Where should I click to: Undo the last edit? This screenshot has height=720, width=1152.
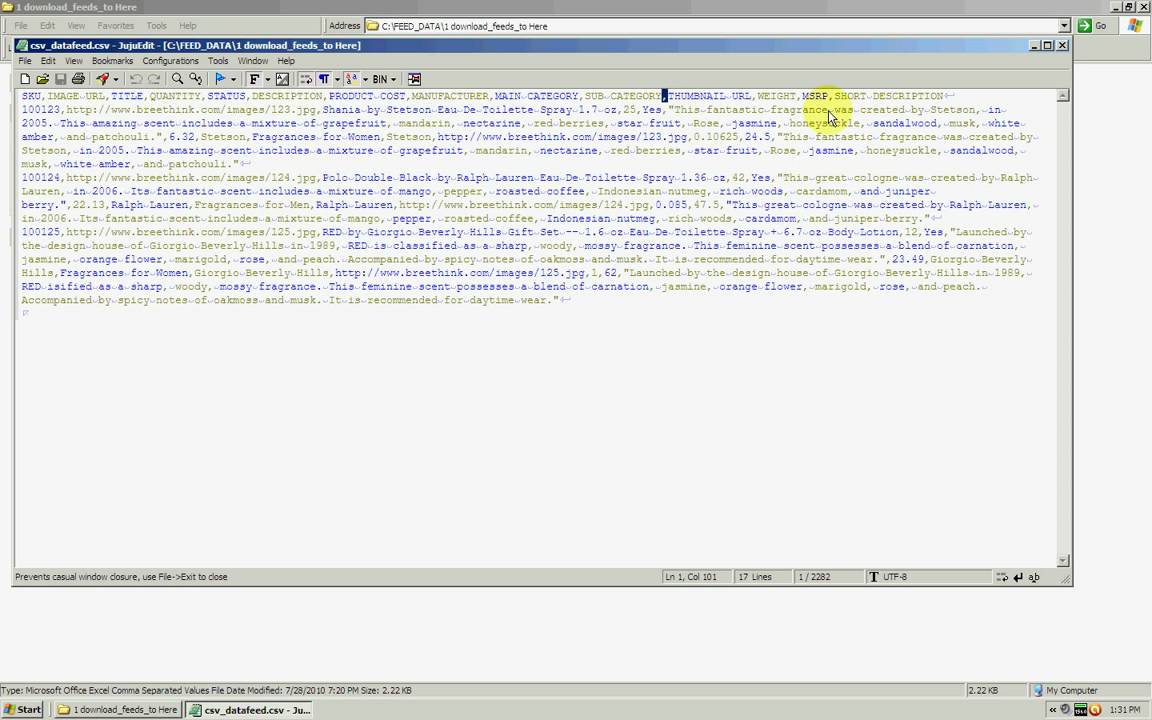click(x=136, y=79)
